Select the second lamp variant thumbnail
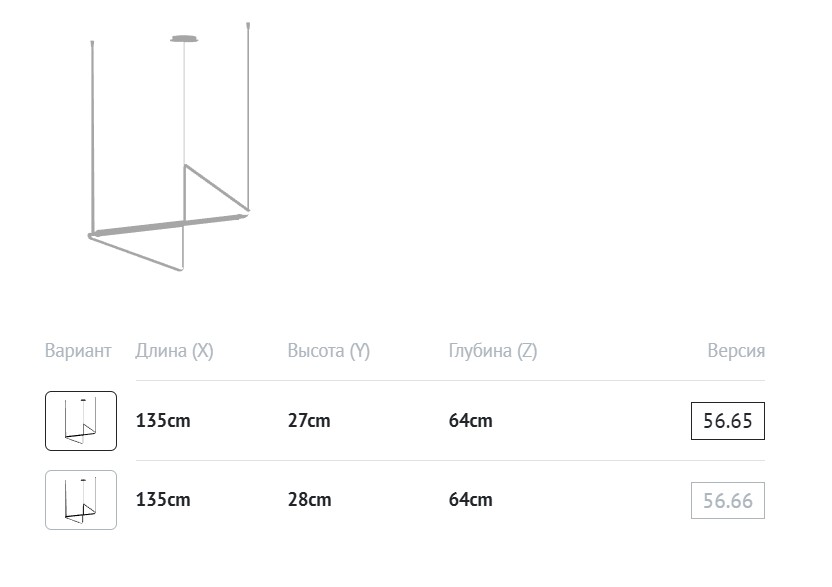The width and height of the screenshot is (832, 587). 81,500
